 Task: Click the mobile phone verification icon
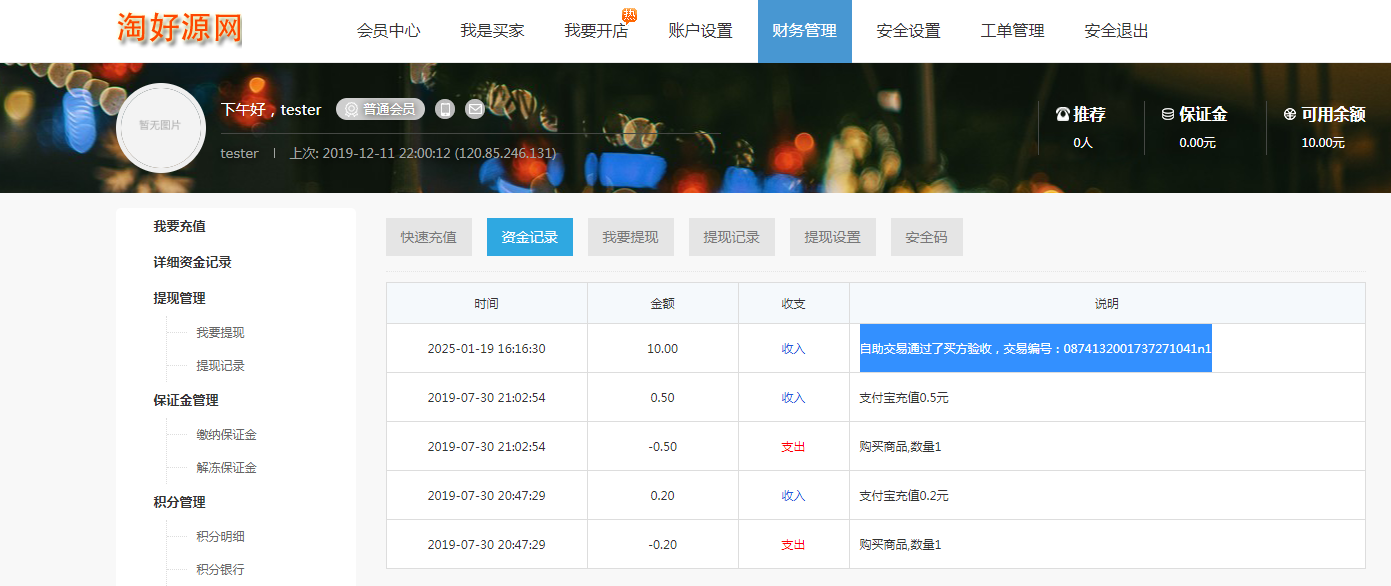click(445, 109)
